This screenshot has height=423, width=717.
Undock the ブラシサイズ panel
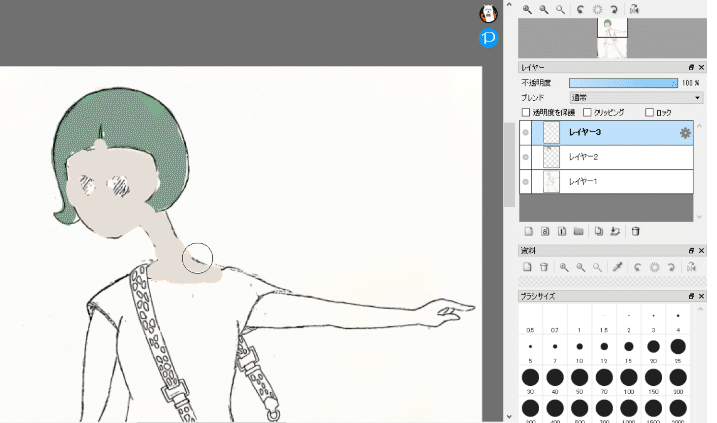pos(691,297)
